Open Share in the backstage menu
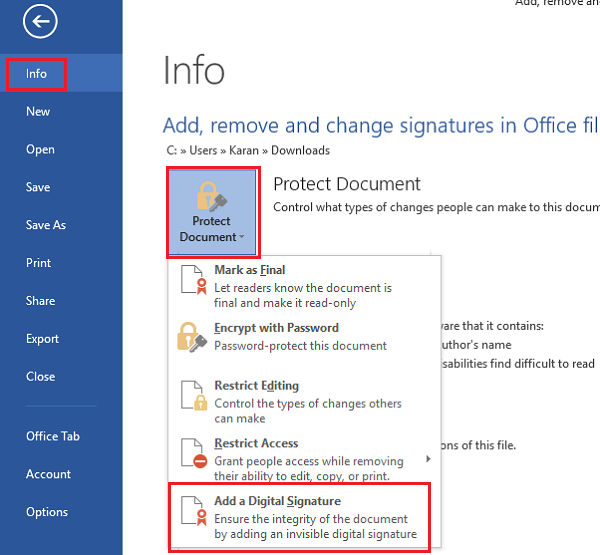The image size is (600, 555). pyautogui.click(x=40, y=300)
